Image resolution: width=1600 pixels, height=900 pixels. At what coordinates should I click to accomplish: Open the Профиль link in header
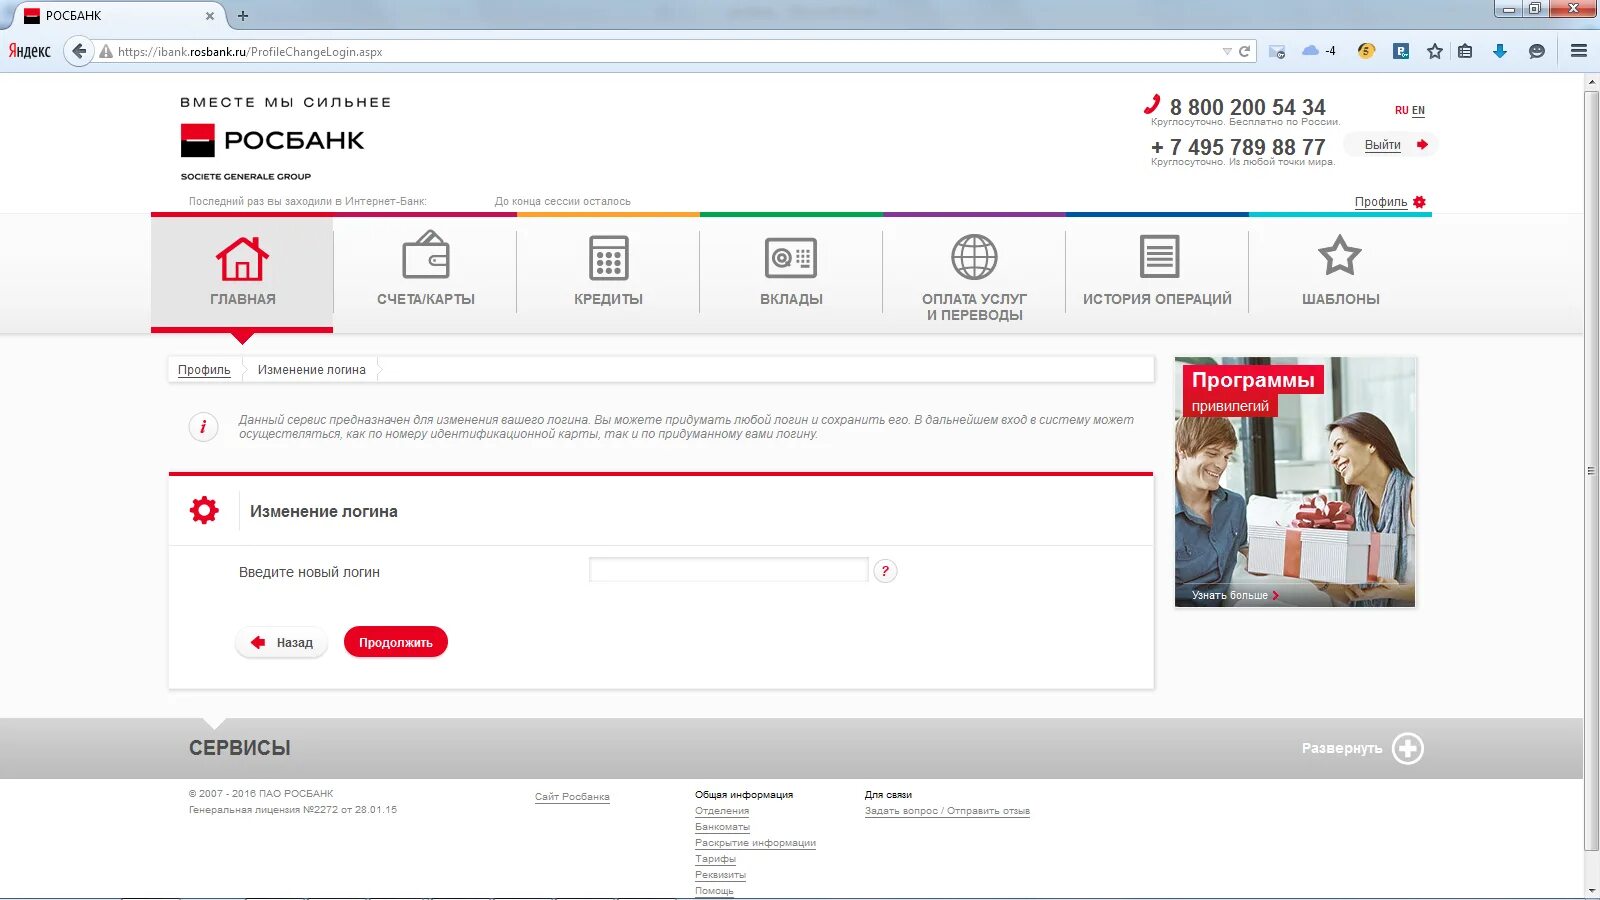point(1381,202)
